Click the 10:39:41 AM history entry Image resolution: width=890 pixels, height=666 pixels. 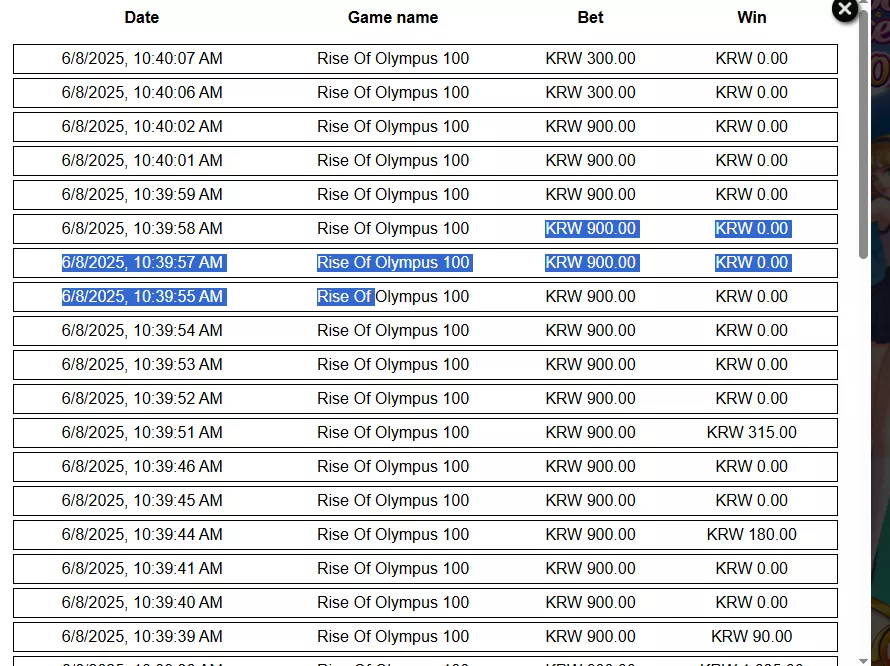425,569
